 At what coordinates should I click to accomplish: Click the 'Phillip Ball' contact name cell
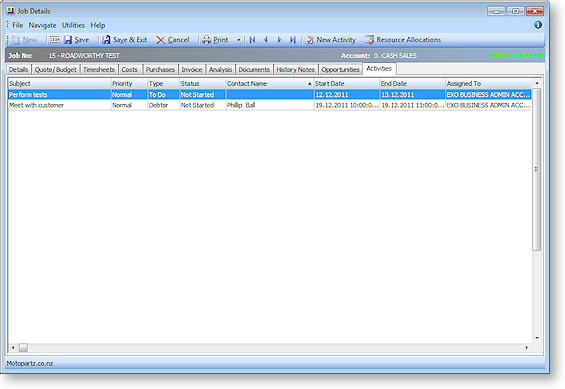(x=270, y=105)
